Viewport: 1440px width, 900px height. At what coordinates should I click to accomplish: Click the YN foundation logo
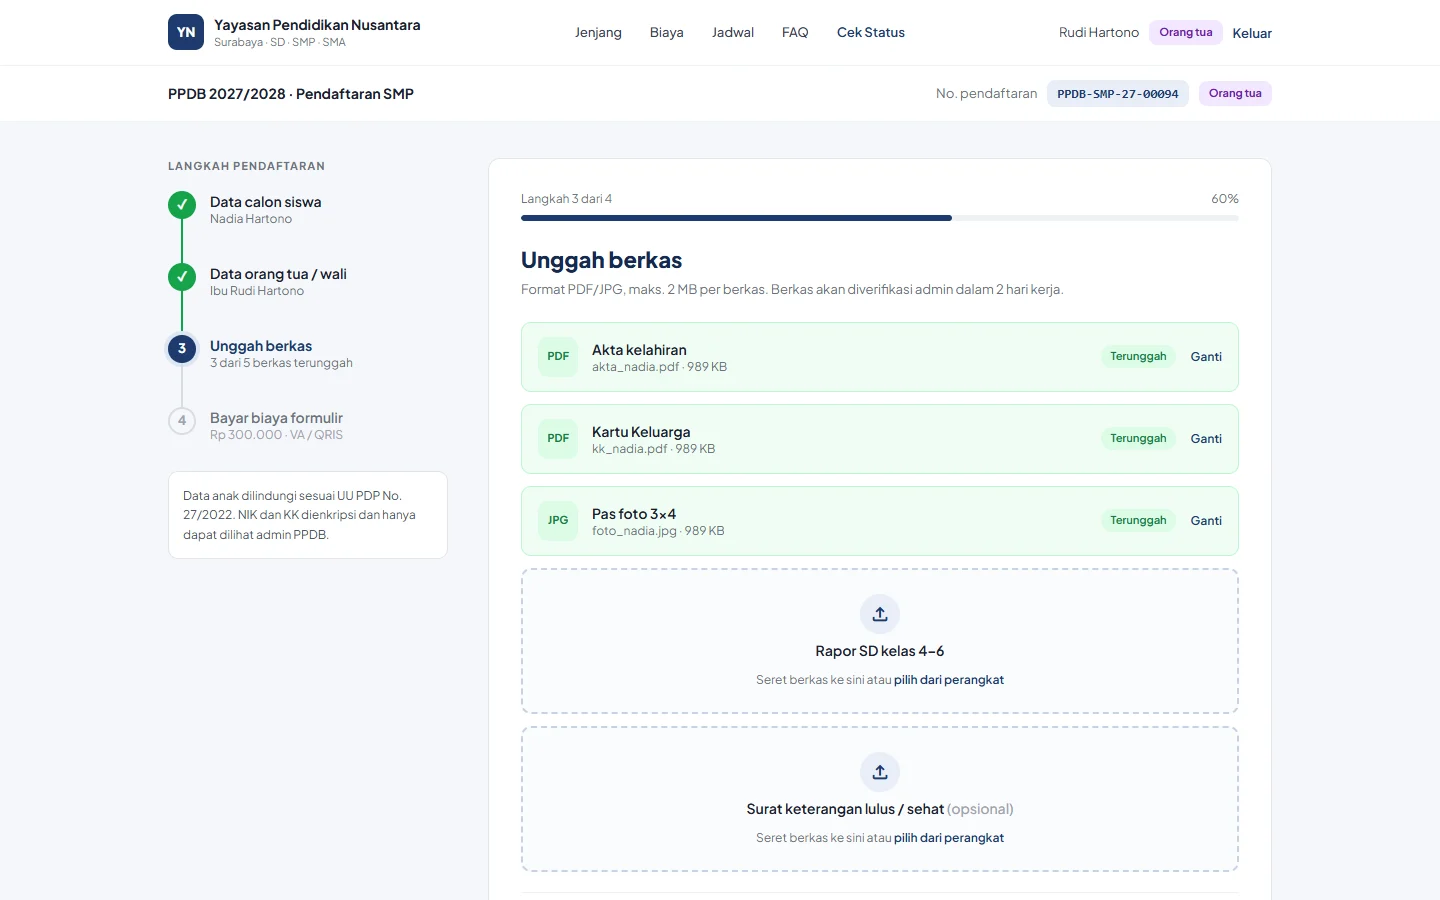point(186,32)
